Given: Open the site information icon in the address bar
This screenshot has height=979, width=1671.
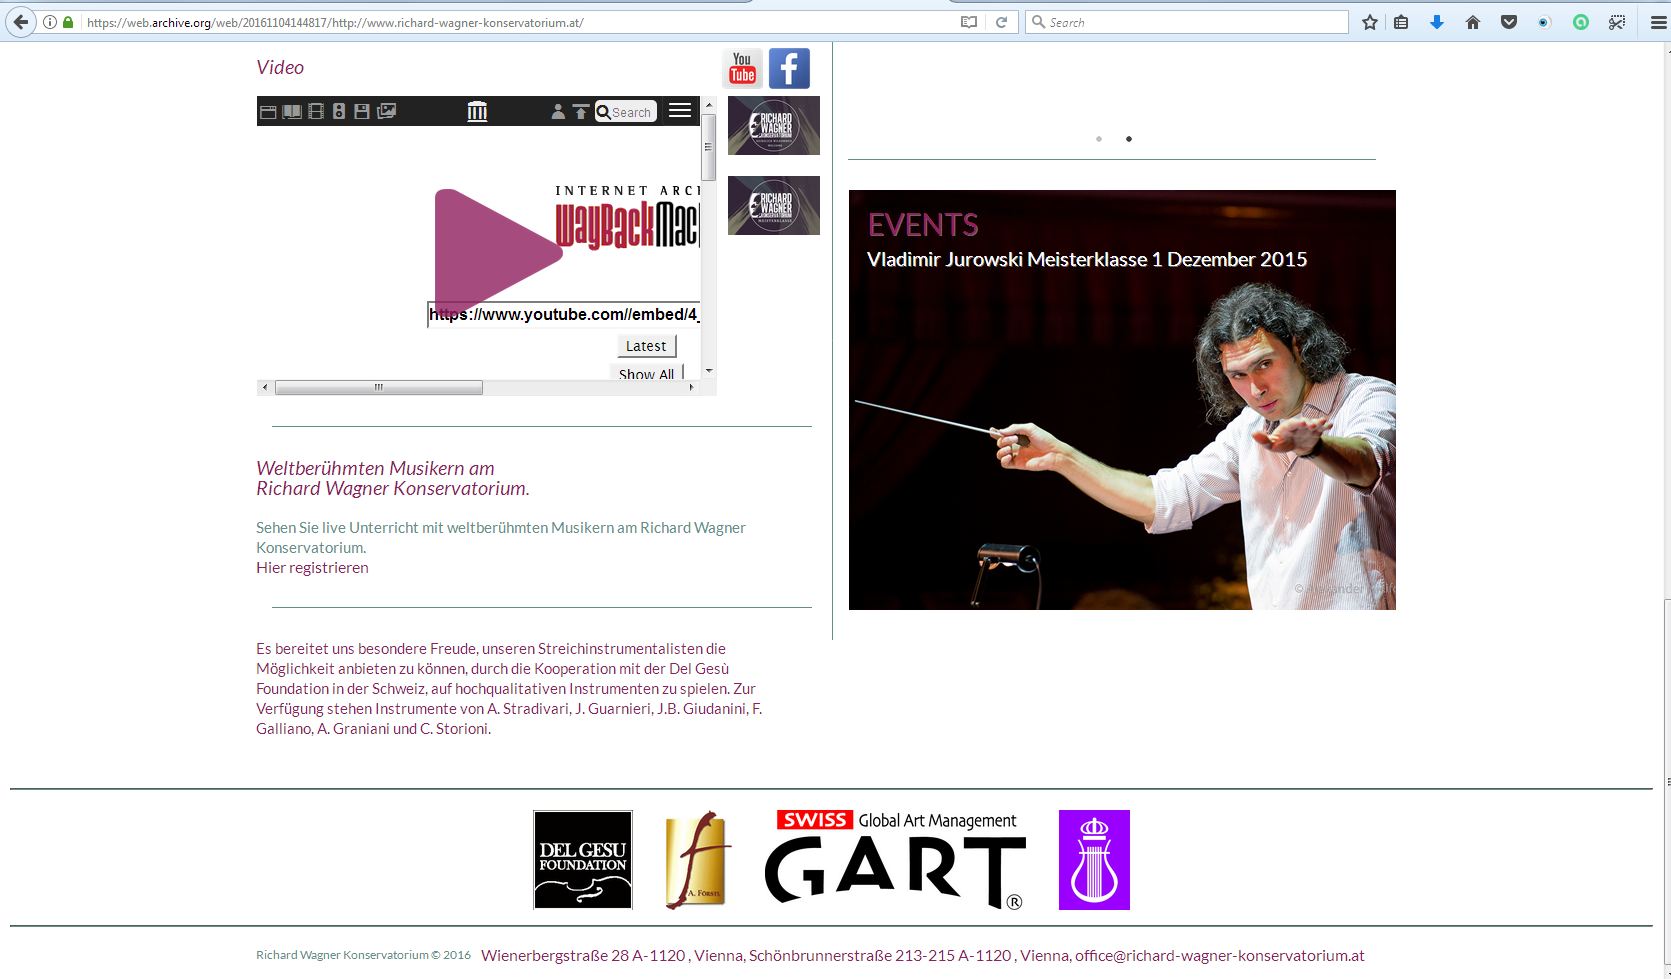Looking at the screenshot, I should (49, 22).
